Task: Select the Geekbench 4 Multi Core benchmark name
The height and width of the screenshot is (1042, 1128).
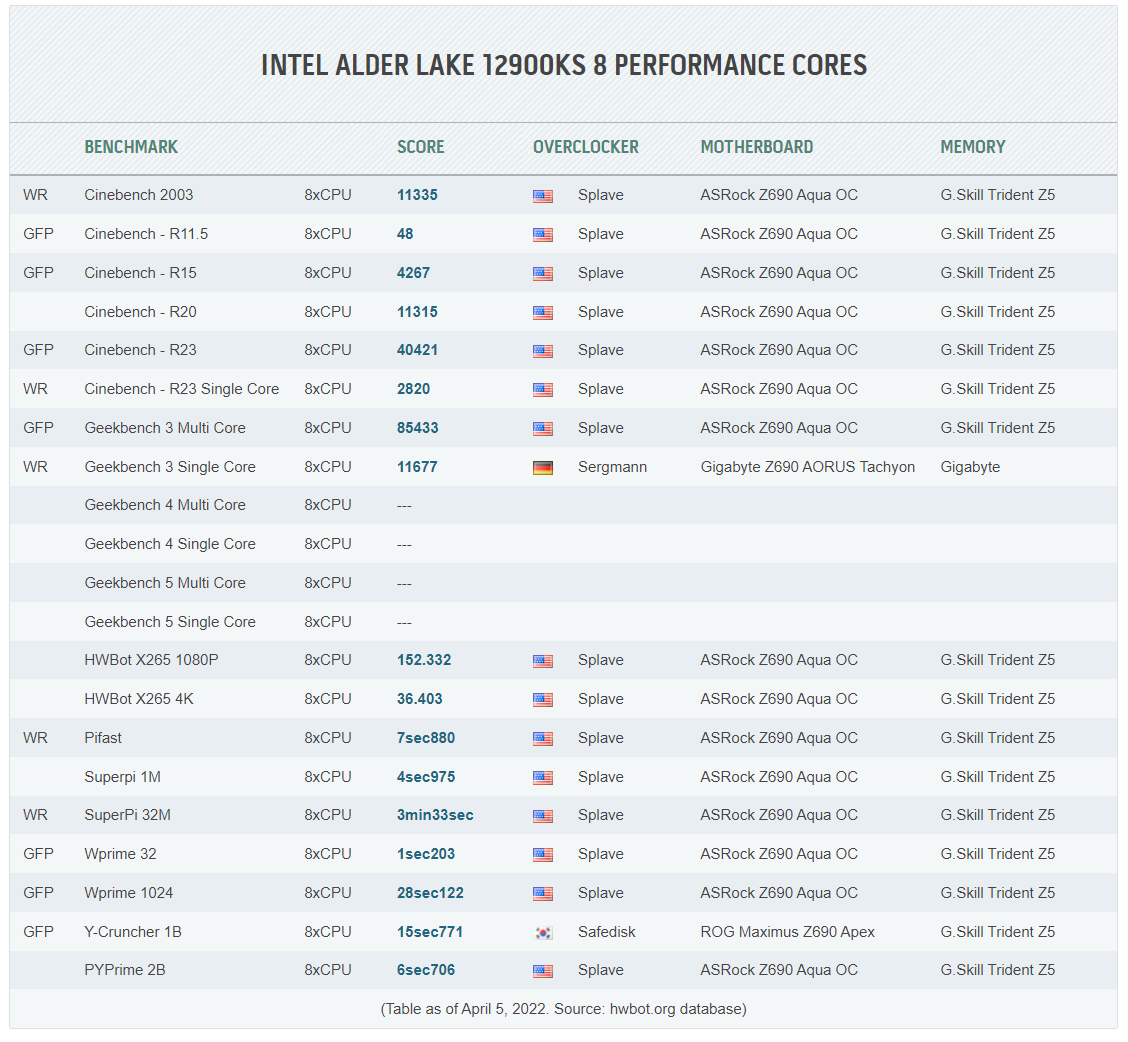Action: coord(165,504)
